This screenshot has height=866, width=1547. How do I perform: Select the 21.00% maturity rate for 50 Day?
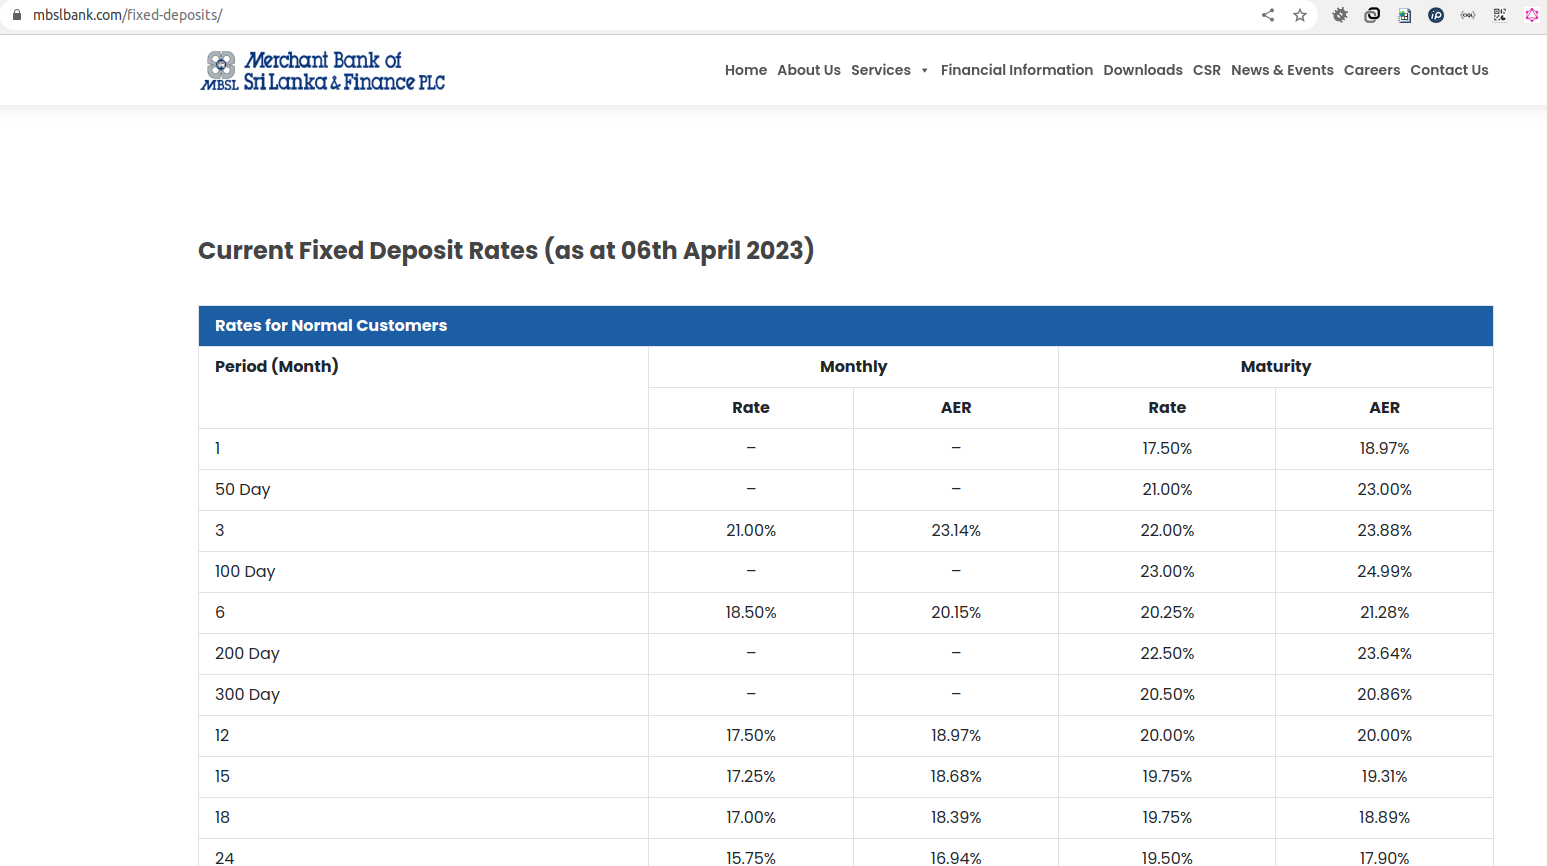(x=1167, y=490)
